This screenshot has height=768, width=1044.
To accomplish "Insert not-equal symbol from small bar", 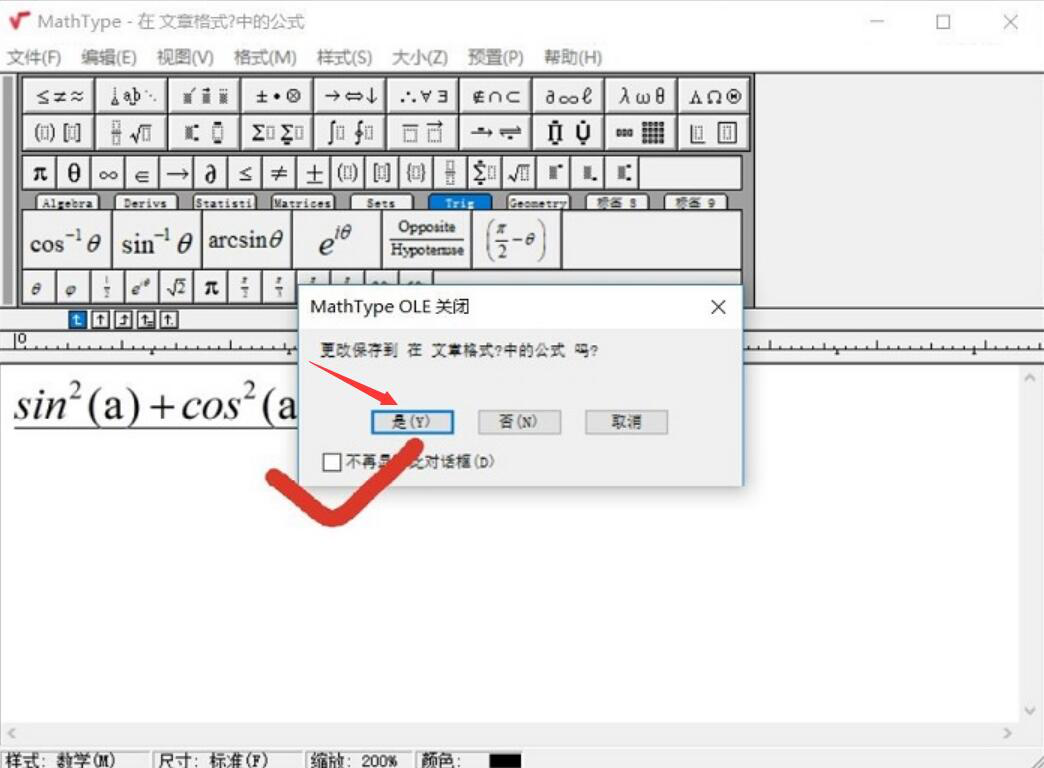I will (279, 174).
